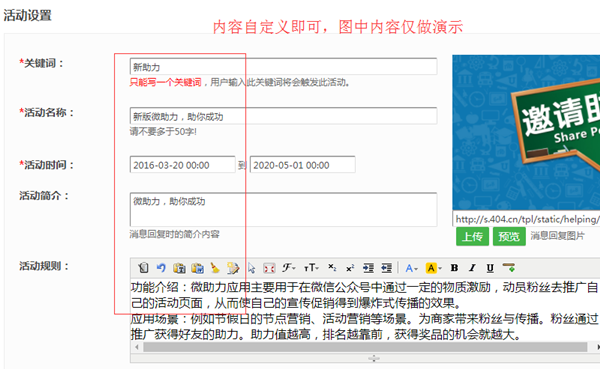This screenshot has height=369, width=600.
Task: Click the reply image banner thumbnail
Action: click(526, 132)
